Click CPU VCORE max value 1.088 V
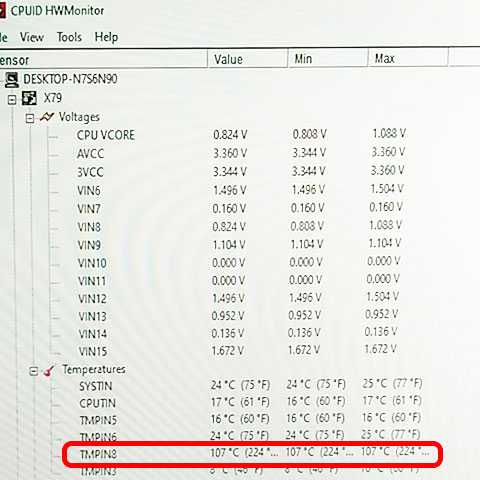 tap(389, 134)
